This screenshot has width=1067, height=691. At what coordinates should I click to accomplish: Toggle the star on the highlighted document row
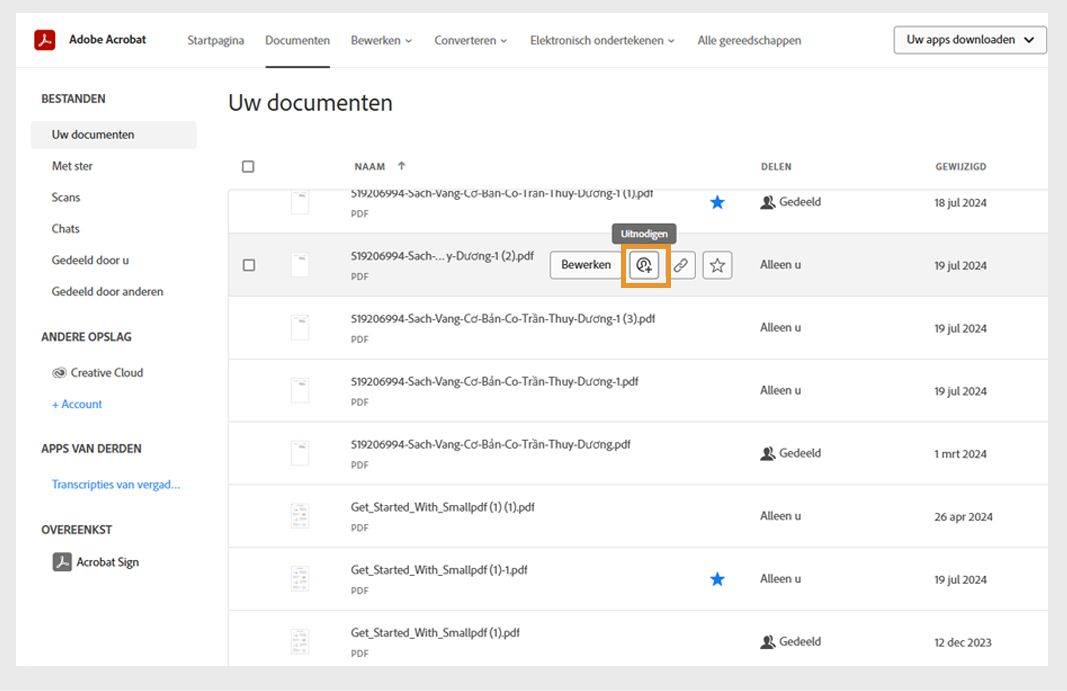(x=717, y=264)
